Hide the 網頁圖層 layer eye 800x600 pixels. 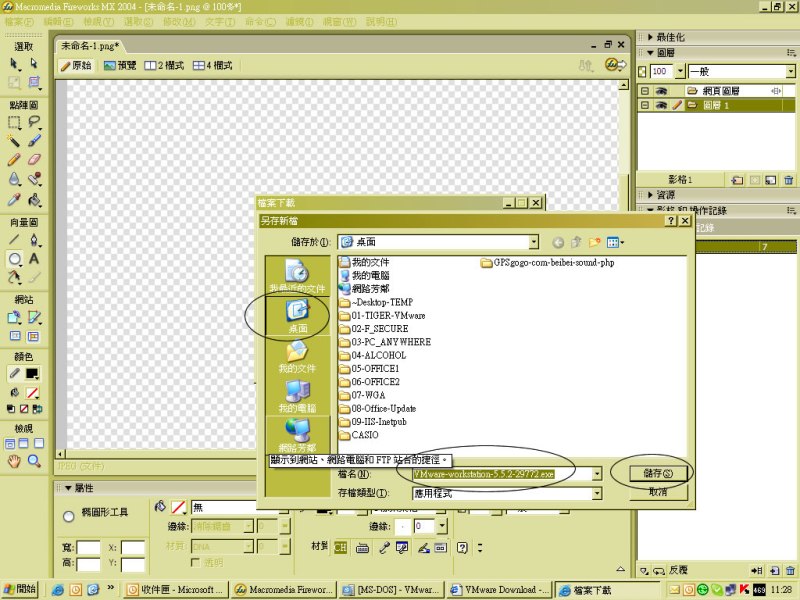pos(661,91)
